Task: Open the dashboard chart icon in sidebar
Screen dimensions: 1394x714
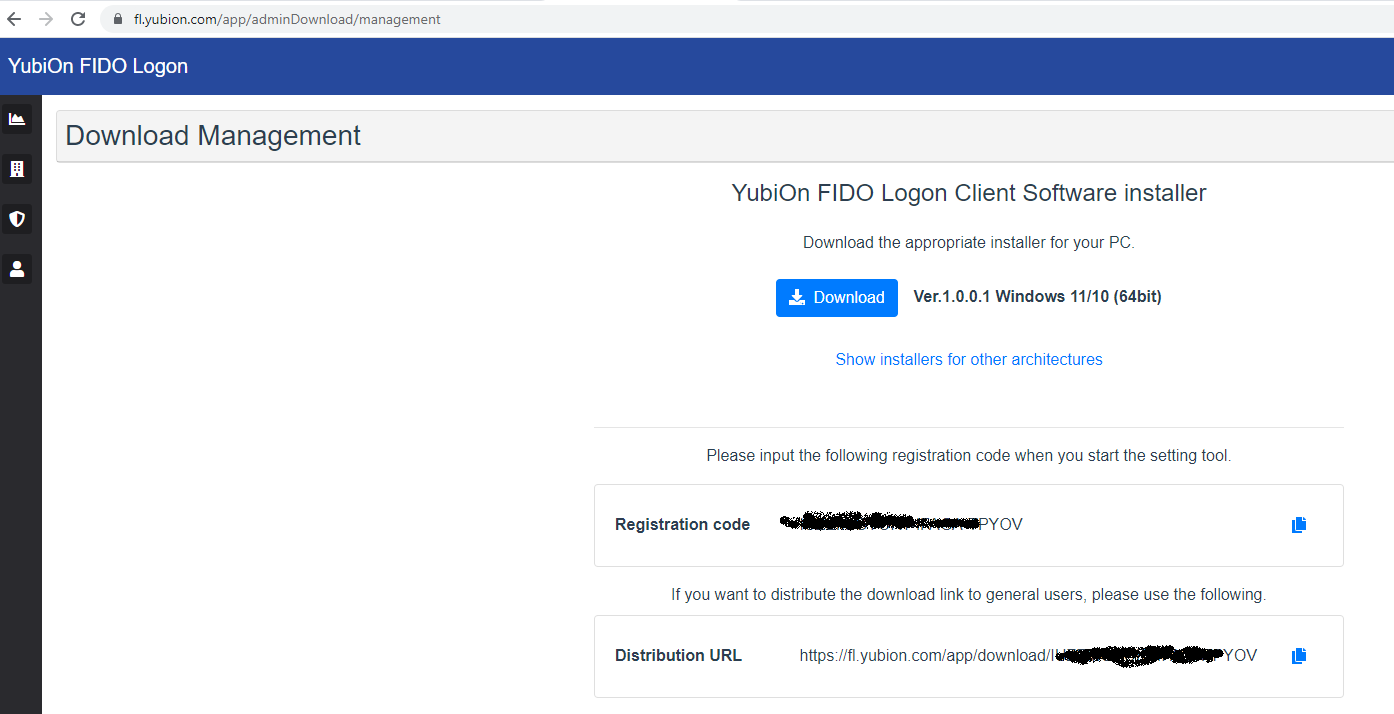Action: (17, 119)
